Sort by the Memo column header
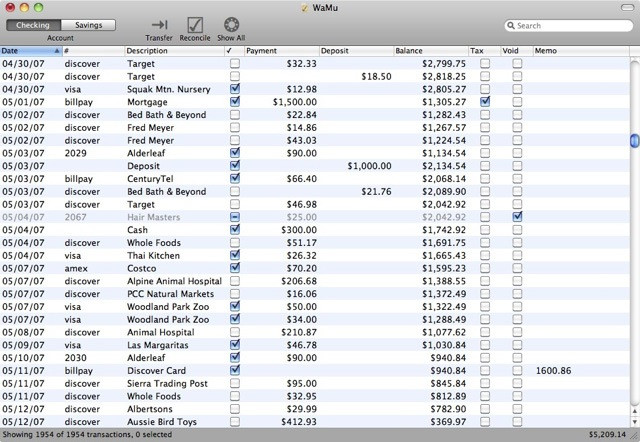 581,51
